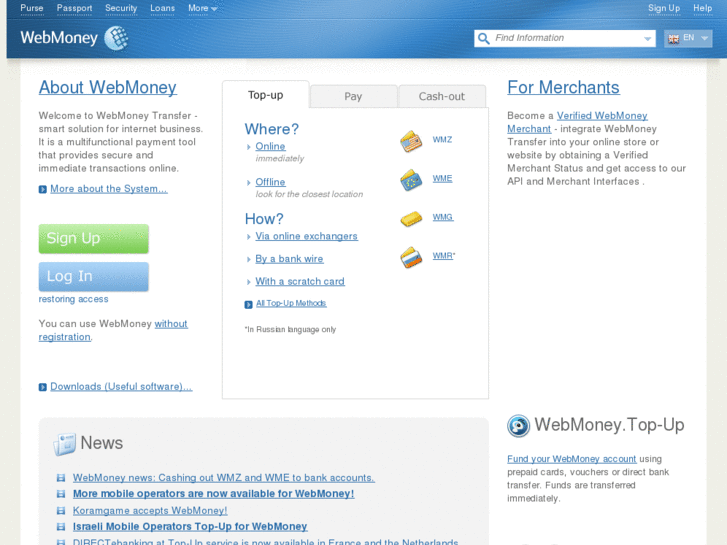The width and height of the screenshot is (727, 545).
Task: Click the WebMoney wordmark in header
Action: 59,38
